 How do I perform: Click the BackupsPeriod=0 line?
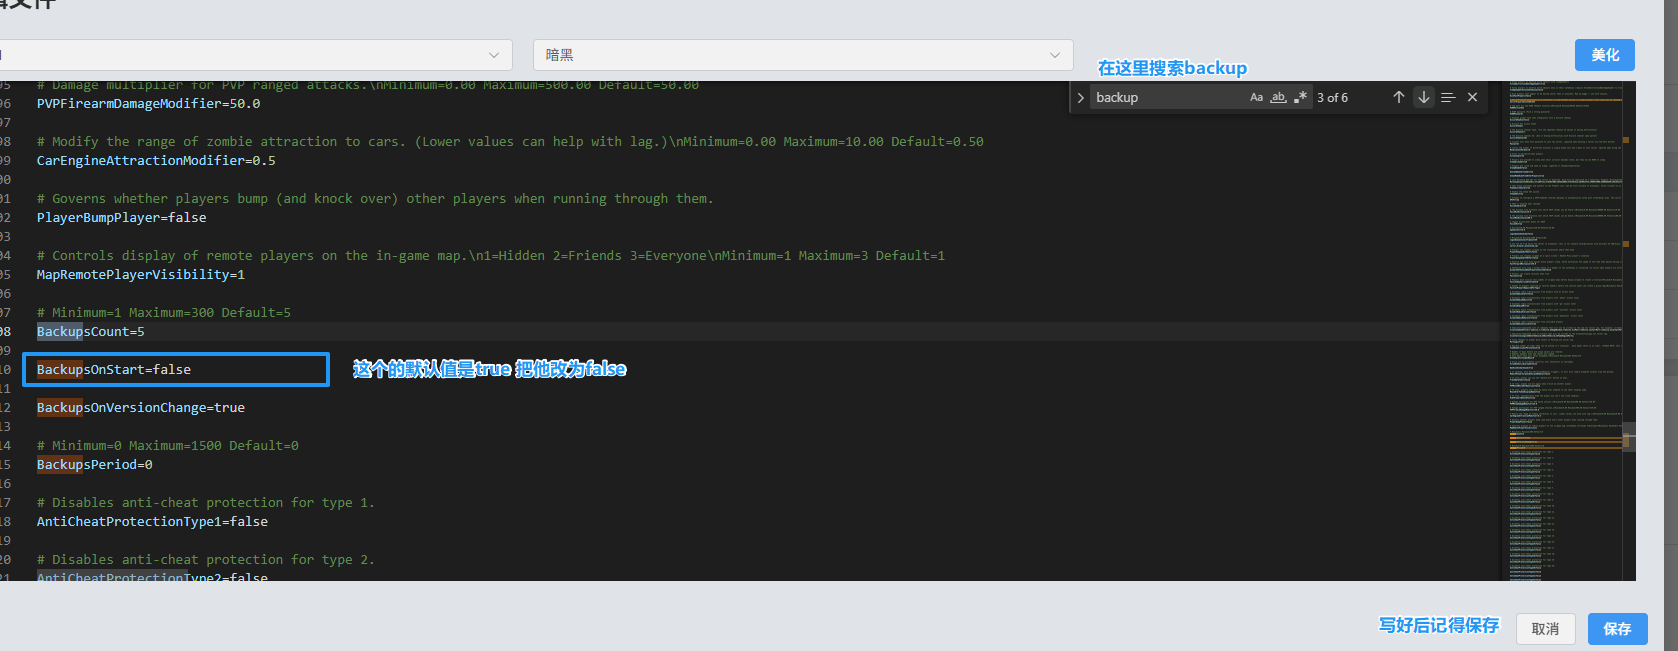tap(95, 464)
